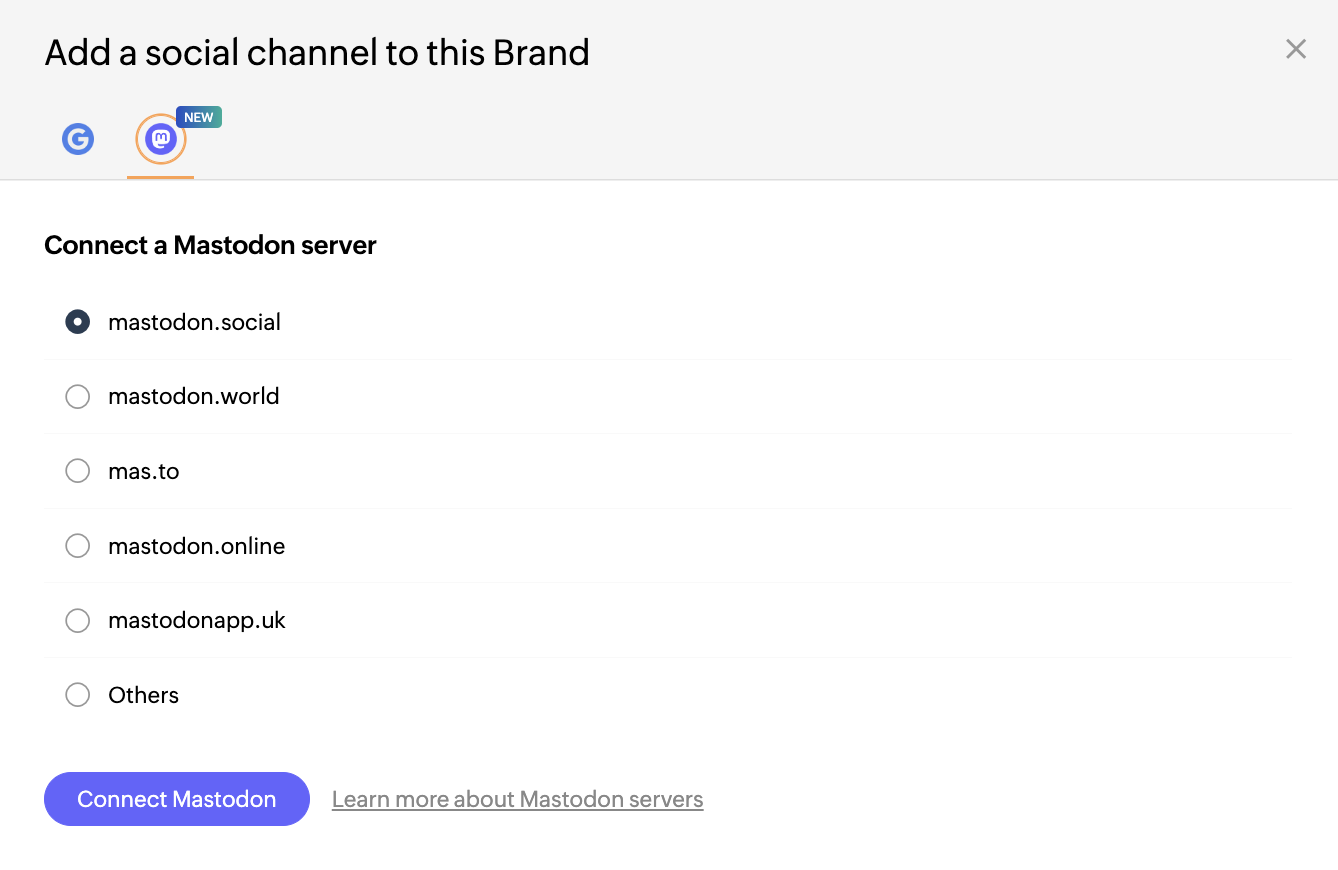Click the 'Connect a Mastodon server' heading
1338x870 pixels.
click(211, 245)
